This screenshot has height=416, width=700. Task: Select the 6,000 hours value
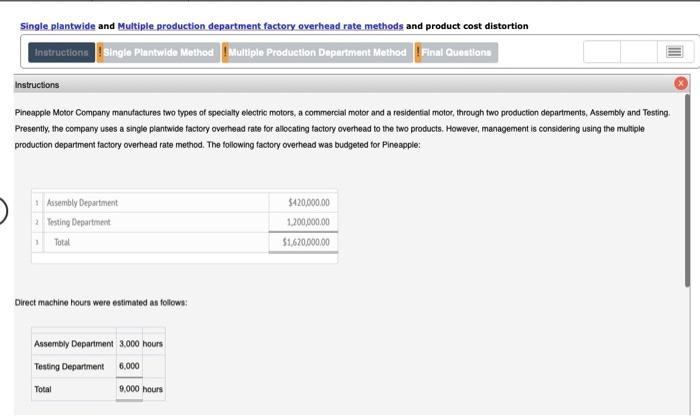[x=129, y=366]
